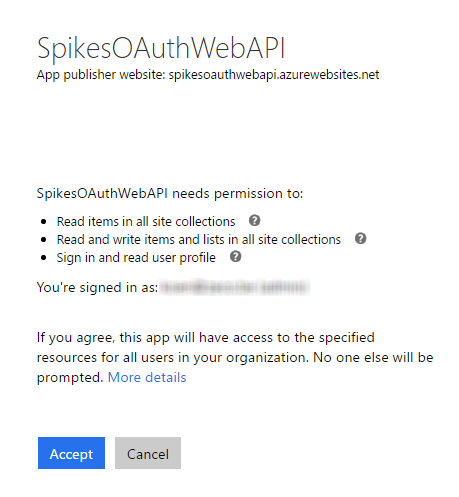
Task: Click Read and write items and lists permission text
Action: tap(199, 240)
